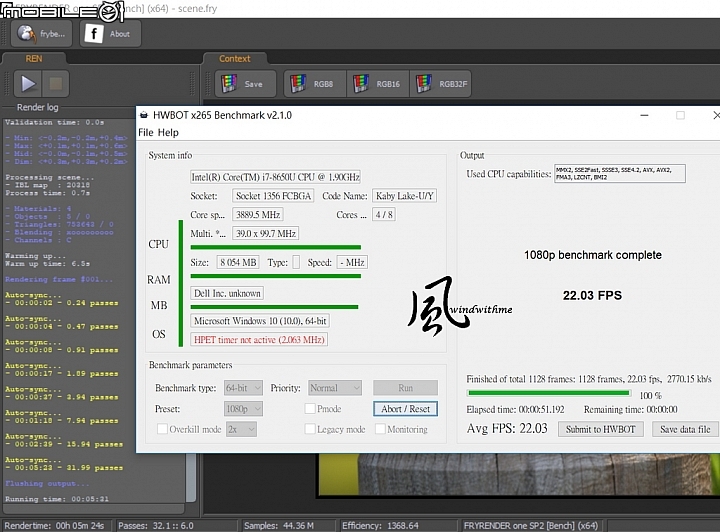Image resolution: width=720 pixels, height=532 pixels.
Task: Click the Kaby Lake-U/Y code name field
Action: (x=404, y=196)
